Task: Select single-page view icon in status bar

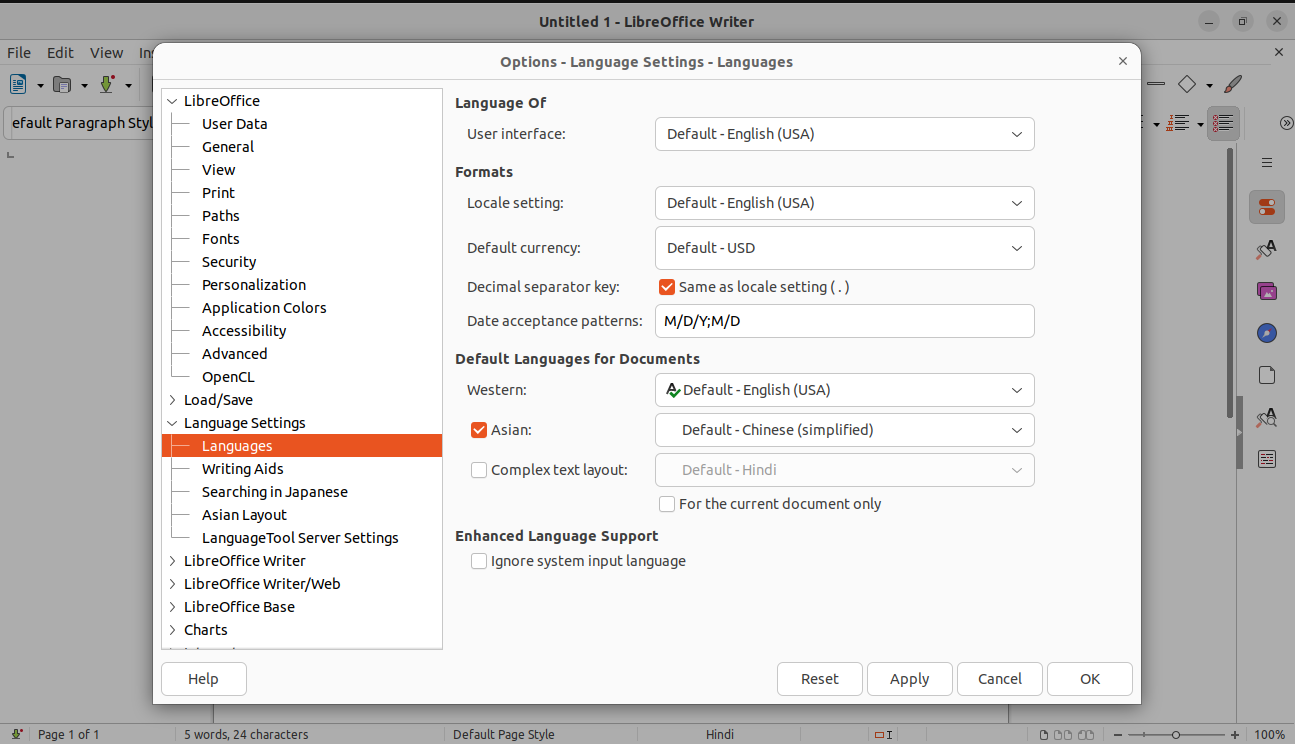Action: pyautogui.click(x=1043, y=735)
